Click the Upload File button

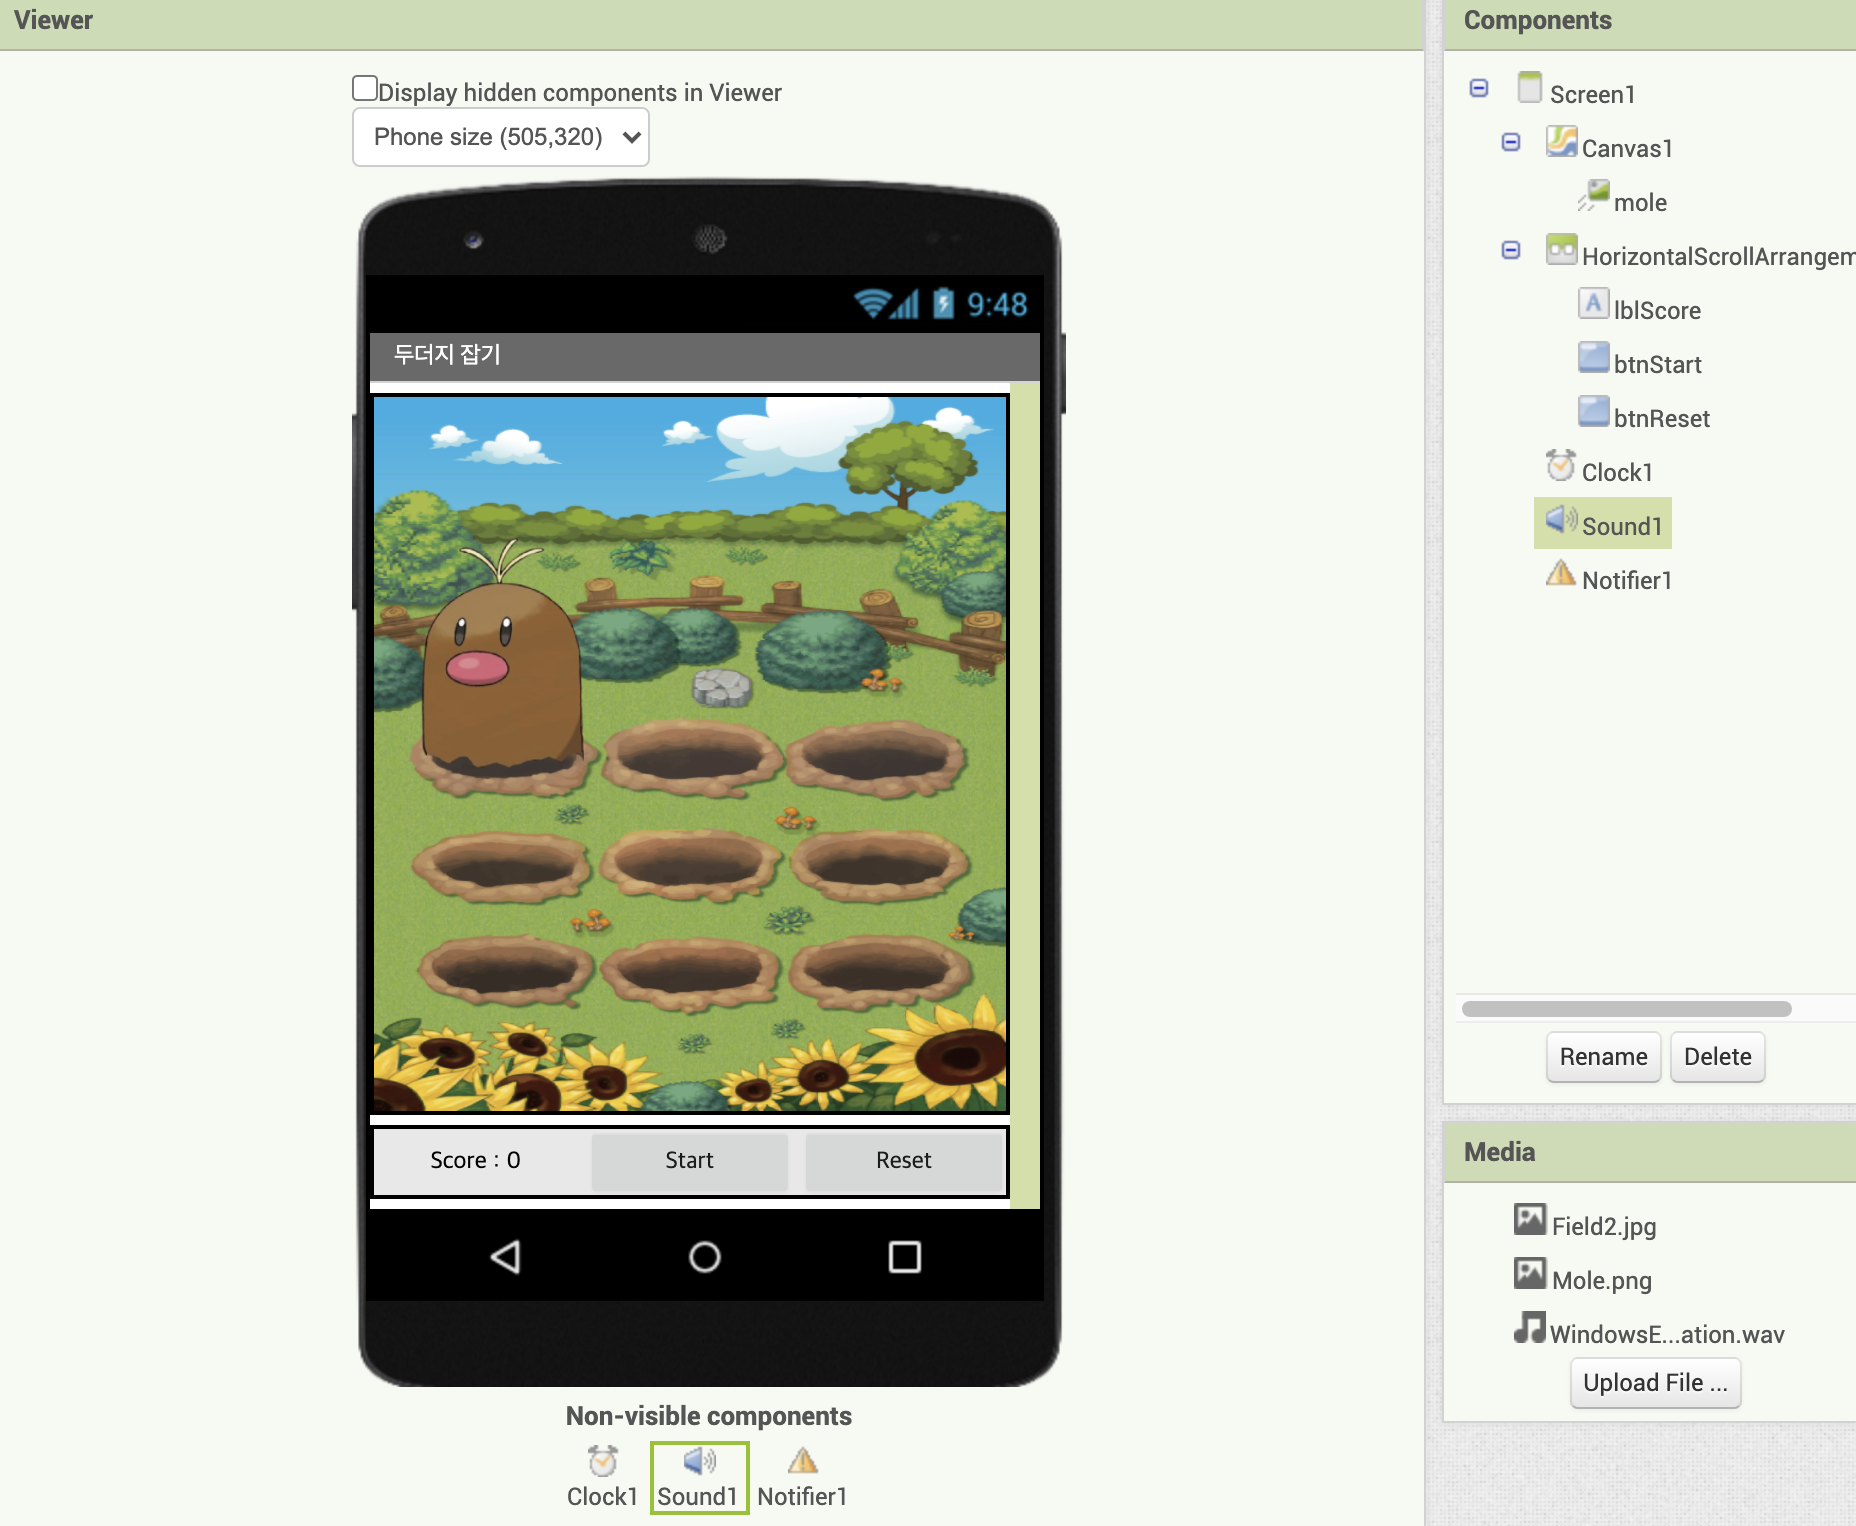click(x=1655, y=1383)
